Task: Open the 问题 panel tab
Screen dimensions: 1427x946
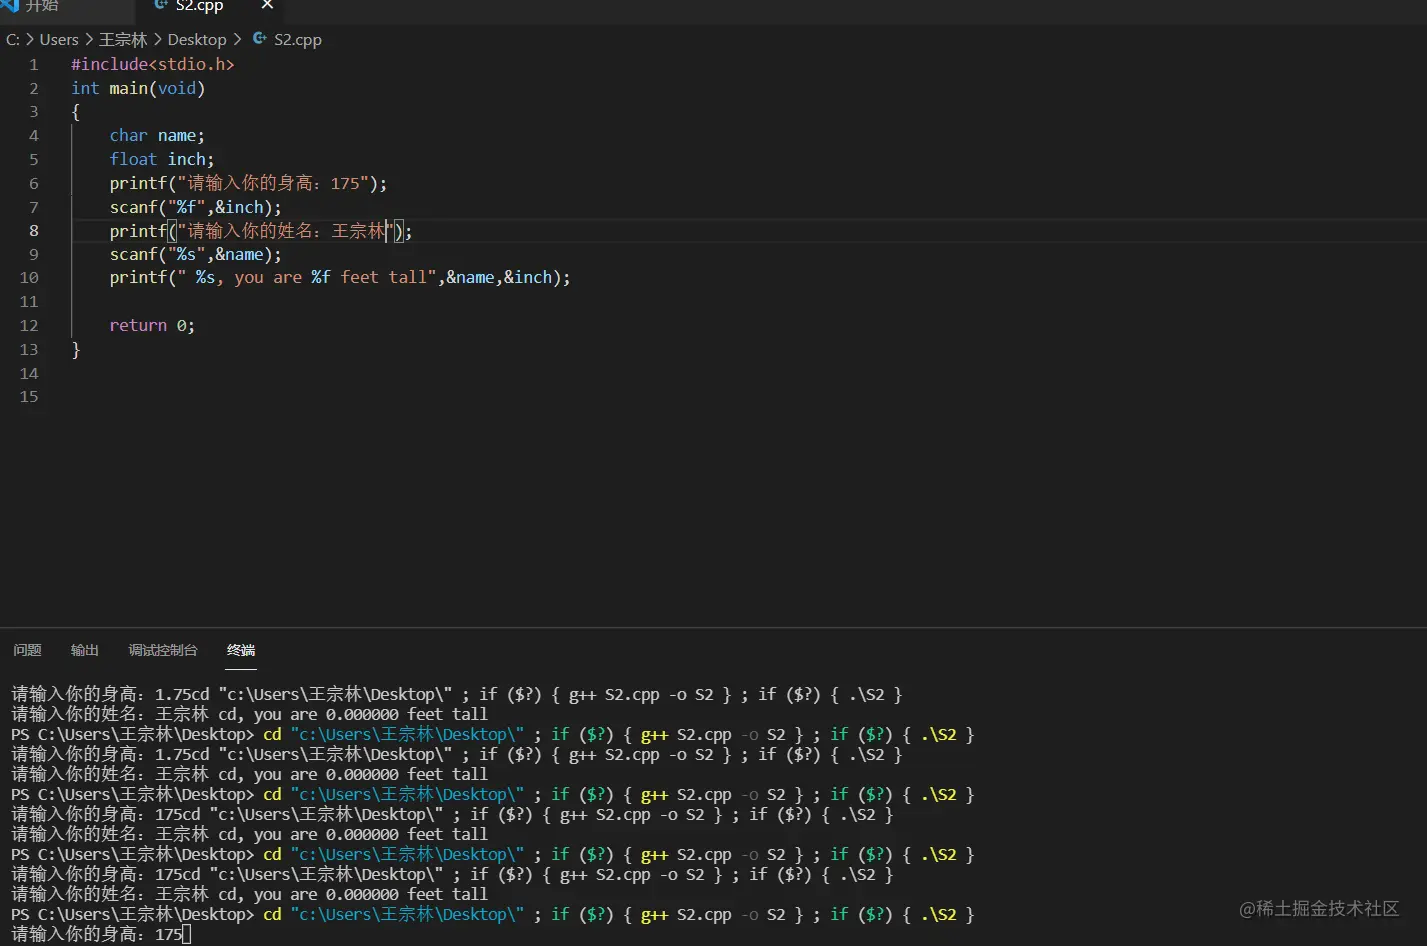Action: coord(27,650)
